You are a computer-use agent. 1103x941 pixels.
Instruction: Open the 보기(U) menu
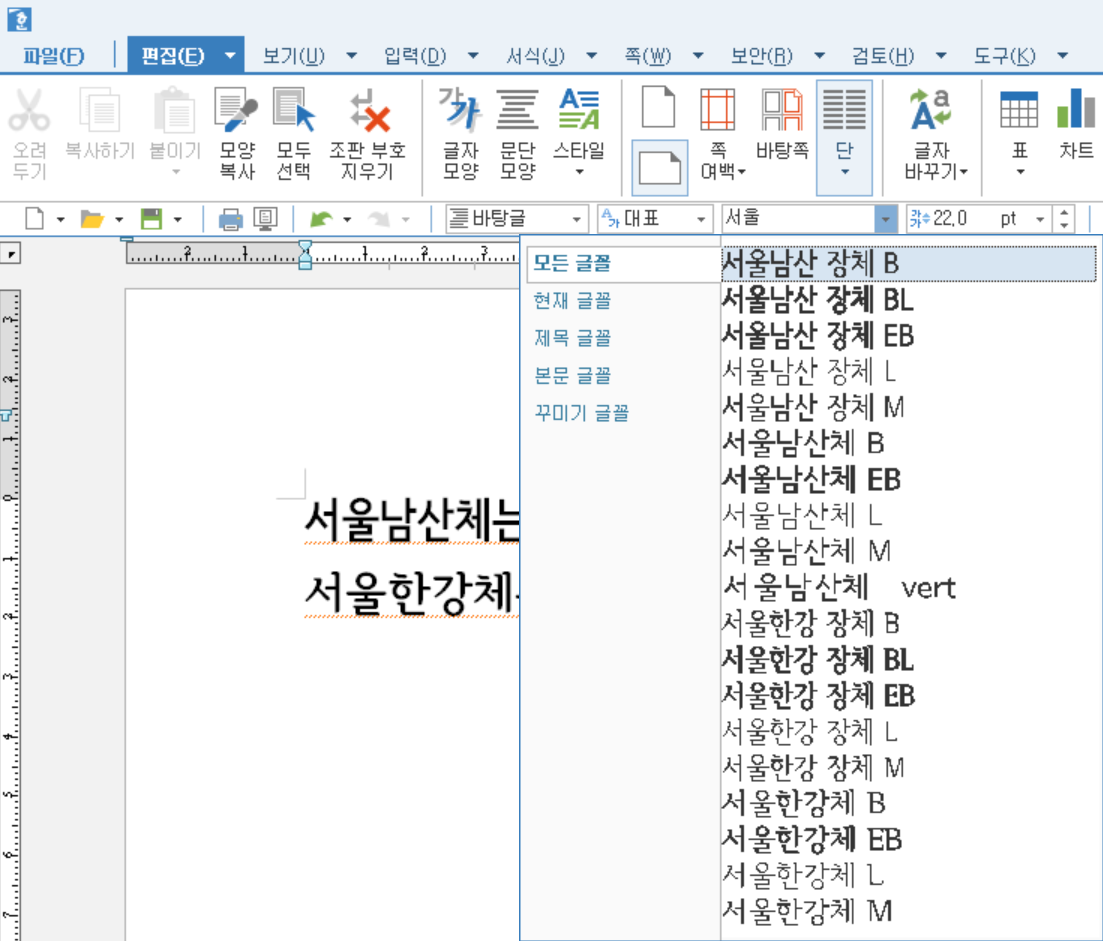pyautogui.click(x=291, y=57)
